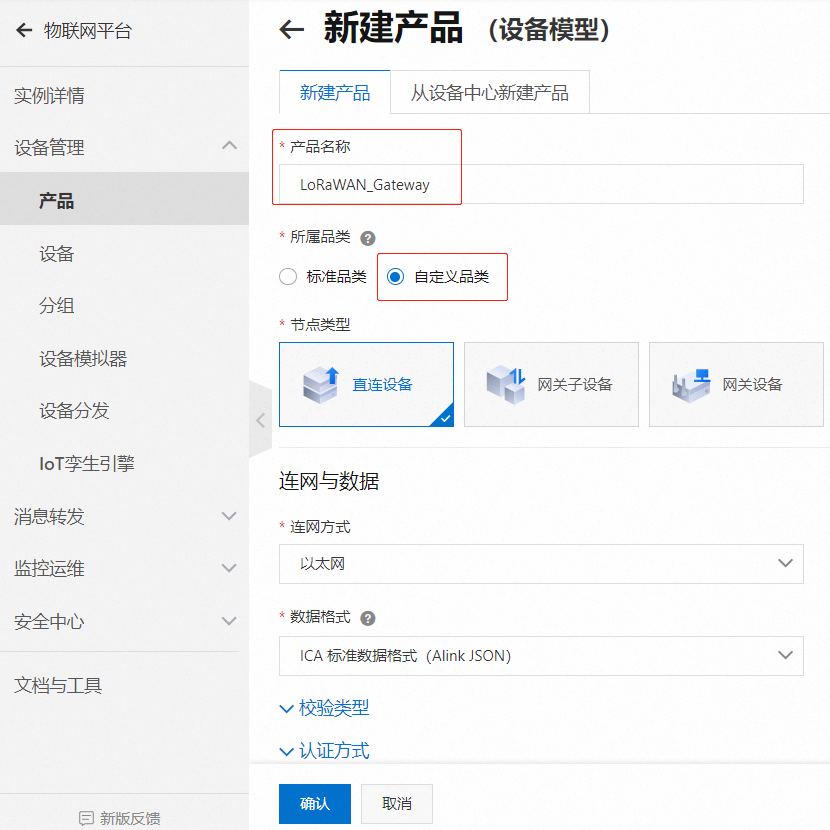Click the 网关子设备 cube icon
830x830 pixels.
(x=506, y=385)
